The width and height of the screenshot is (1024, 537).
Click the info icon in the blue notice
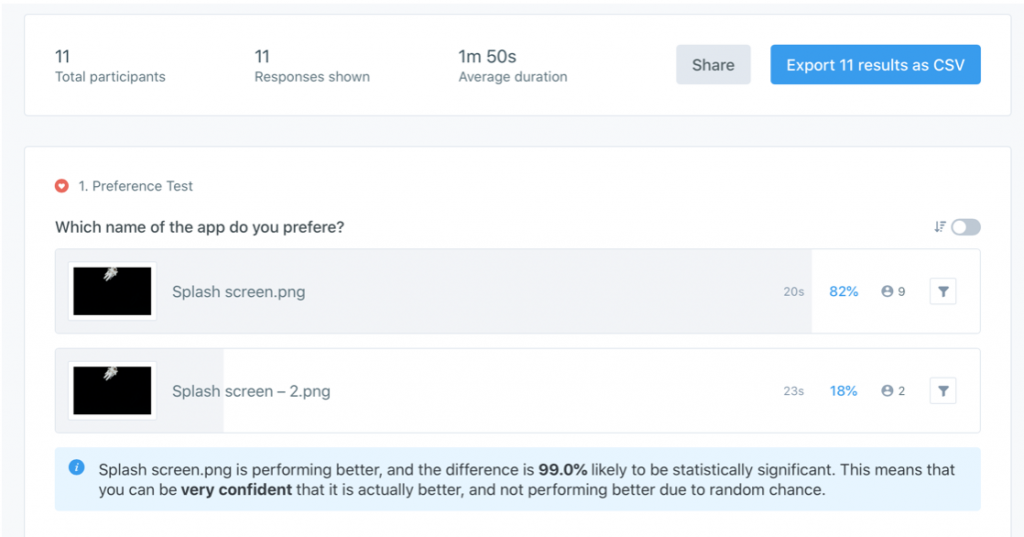point(76,468)
